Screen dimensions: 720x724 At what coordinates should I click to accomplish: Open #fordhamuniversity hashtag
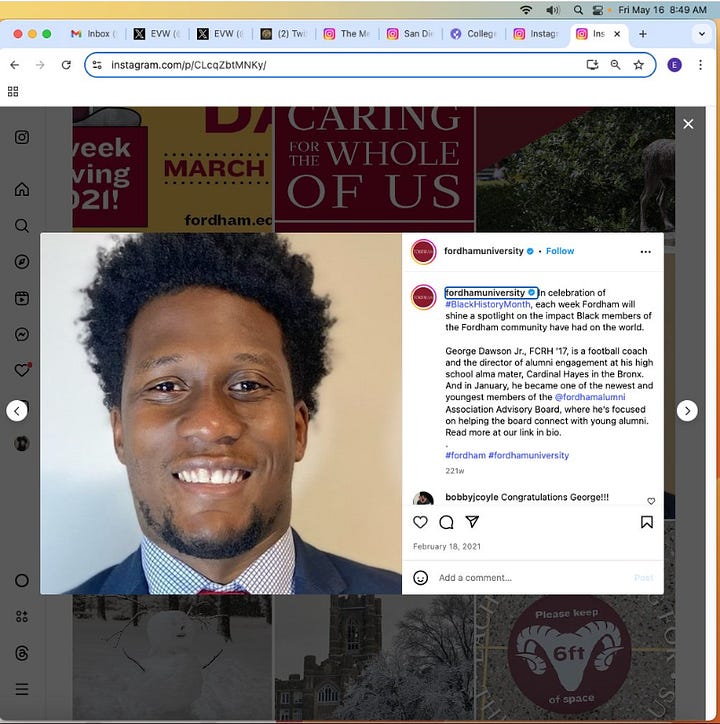pos(529,455)
